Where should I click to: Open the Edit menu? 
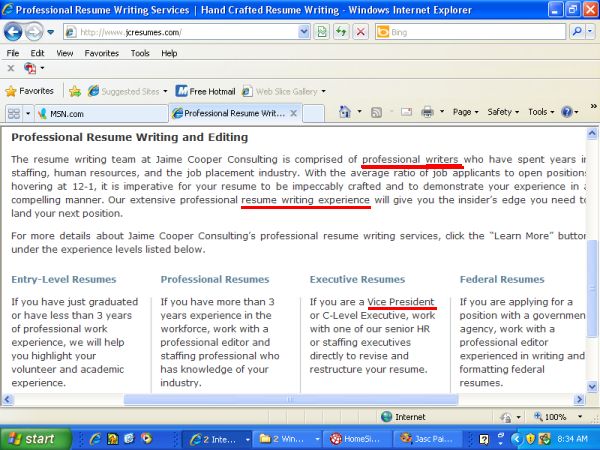point(37,53)
